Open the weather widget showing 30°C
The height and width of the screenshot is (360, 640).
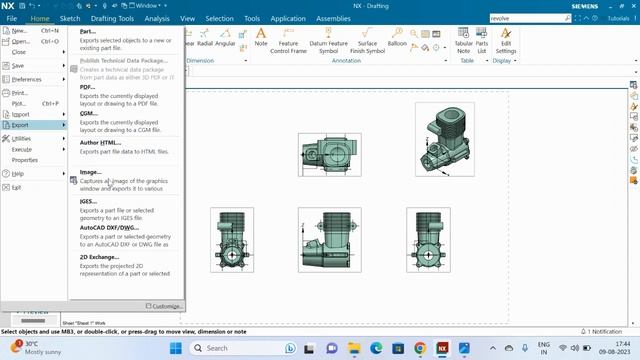[x=36, y=348]
